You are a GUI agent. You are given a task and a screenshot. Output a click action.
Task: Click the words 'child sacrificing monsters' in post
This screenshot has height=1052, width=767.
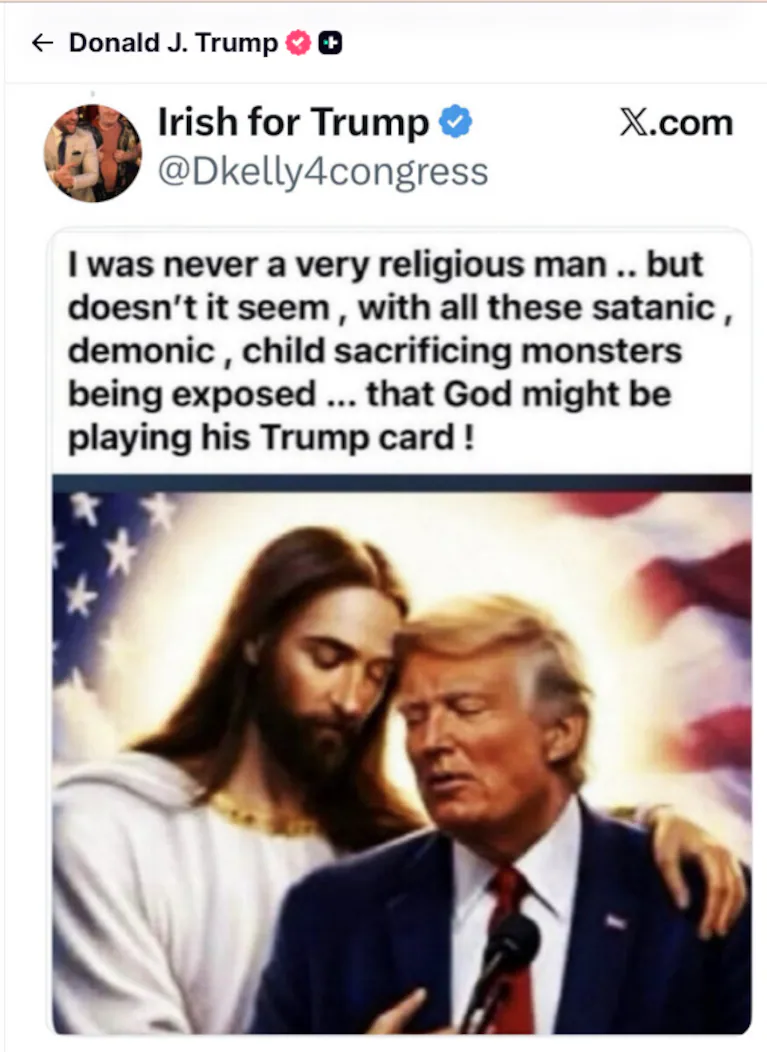(462, 351)
